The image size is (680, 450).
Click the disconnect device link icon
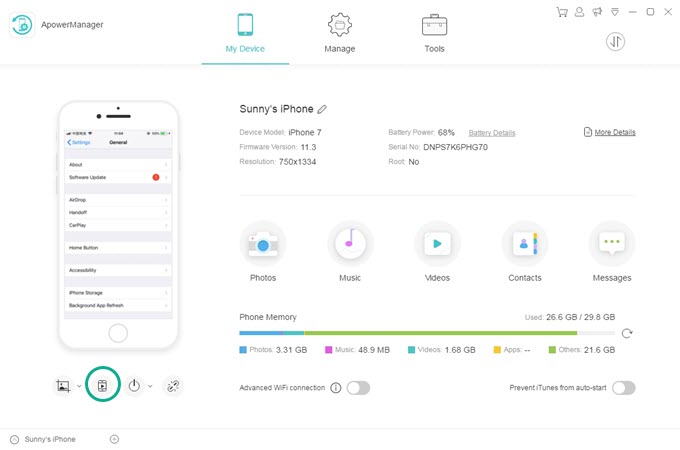pos(173,386)
